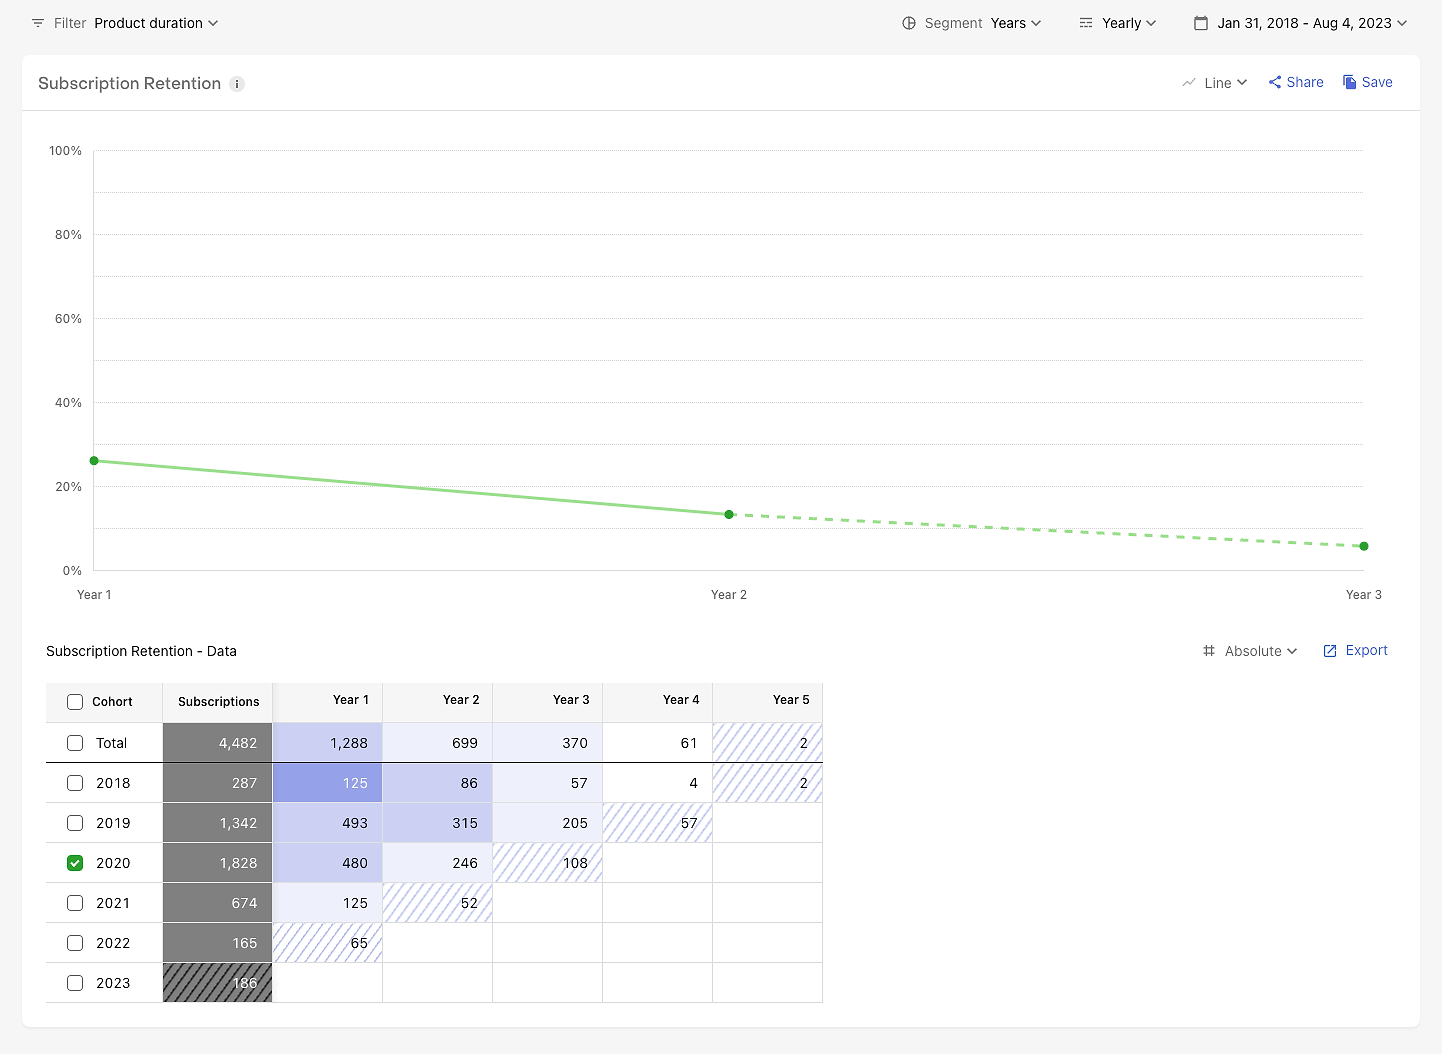1442x1054 pixels.
Task: Click the 2021 Year 2 cell 52
Action: click(438, 903)
